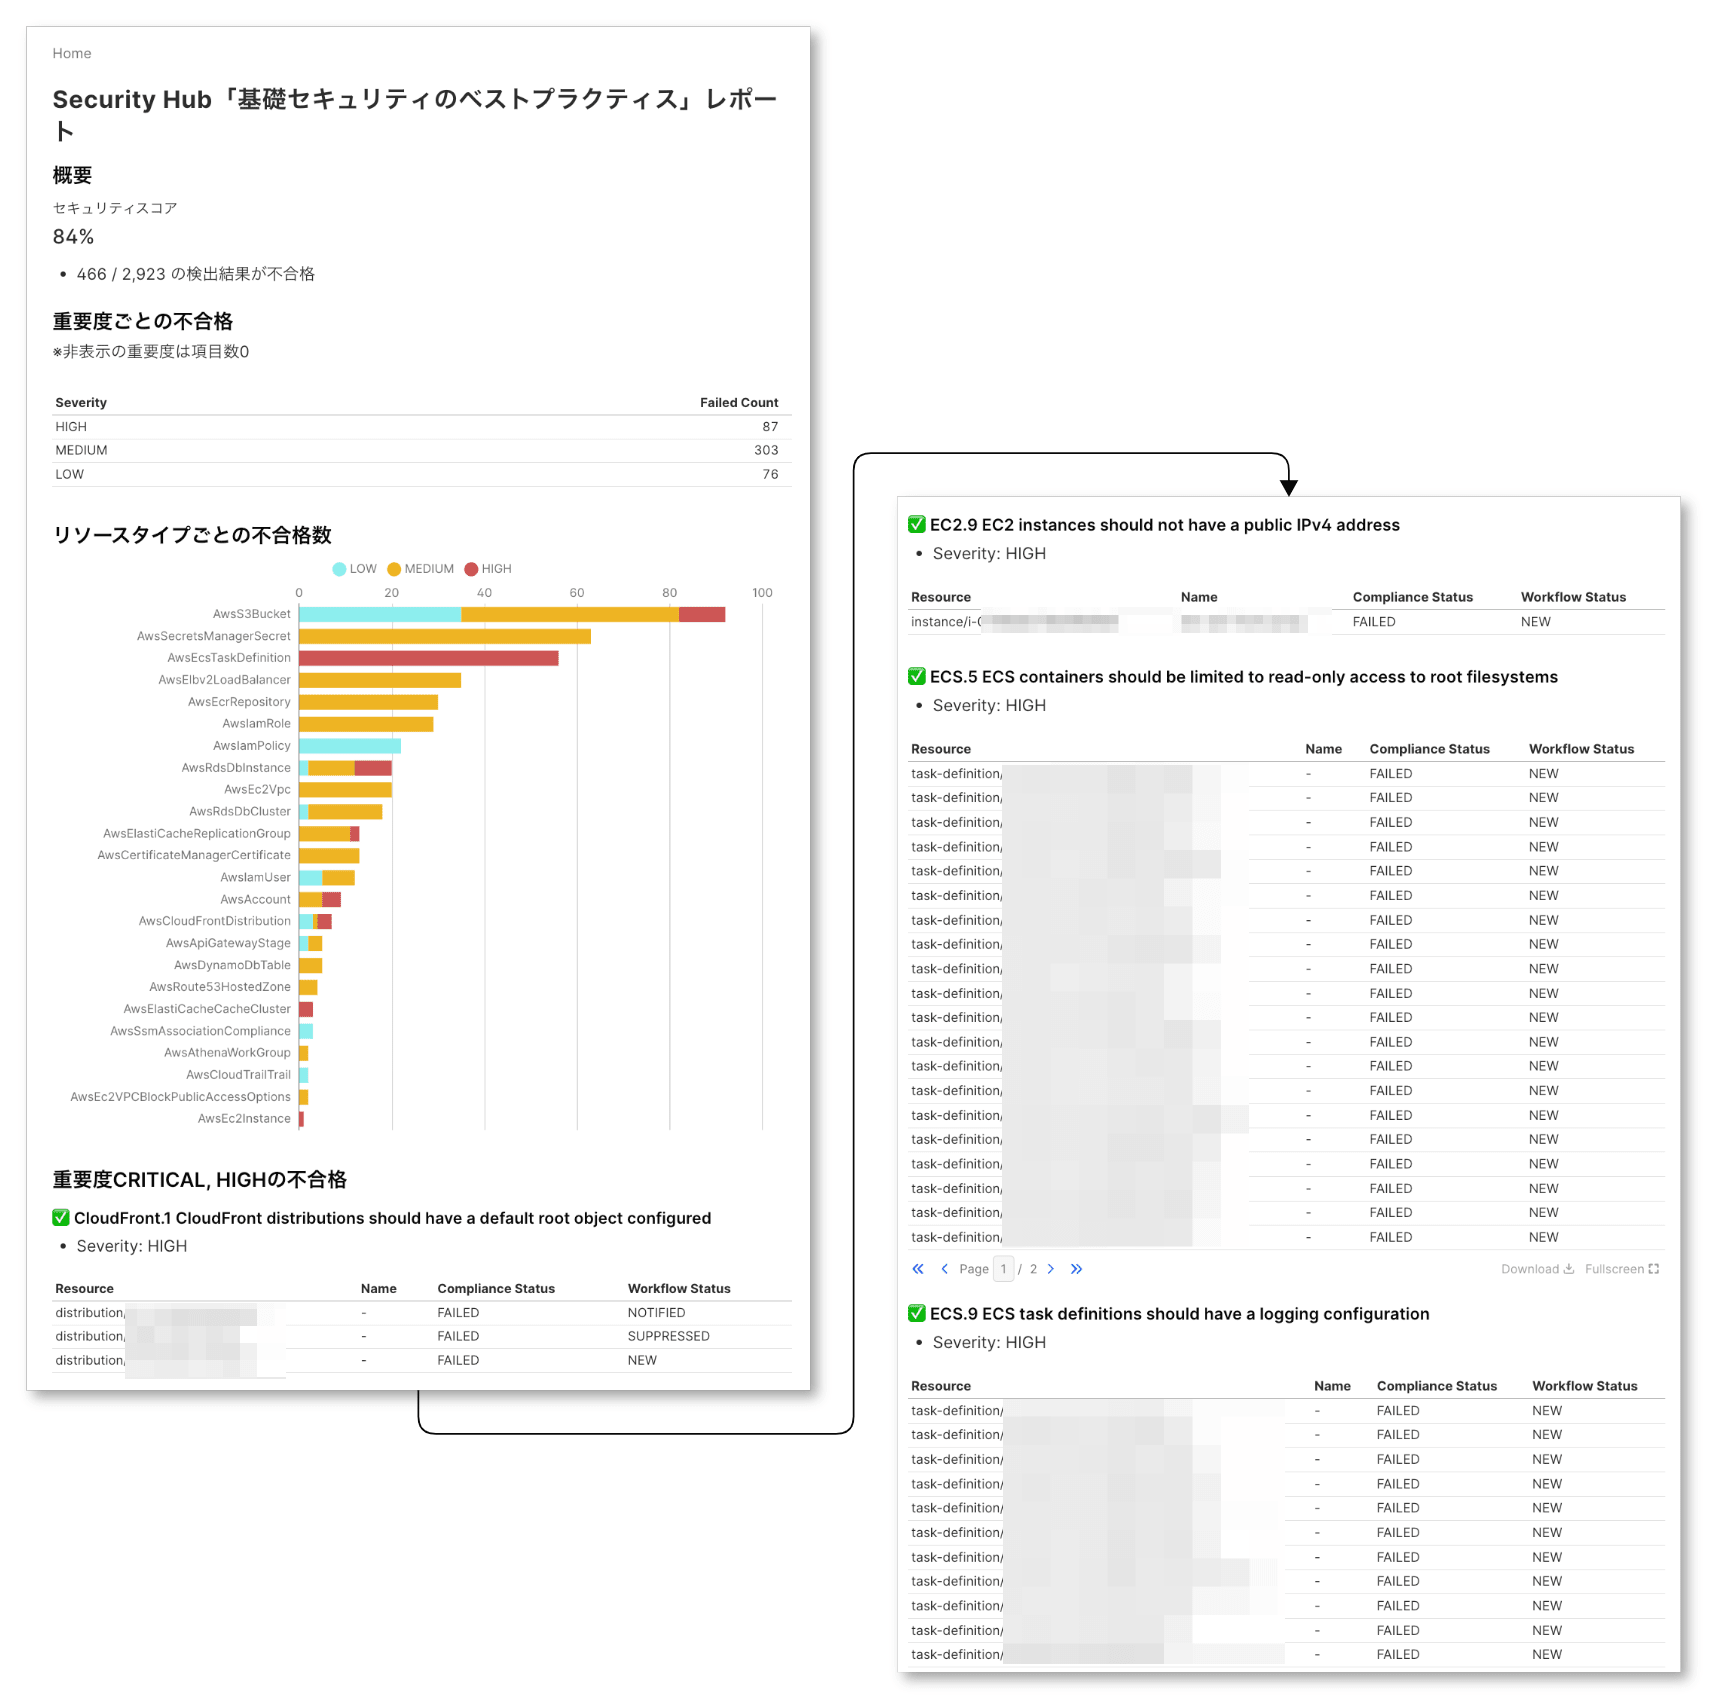Click the 84% security score value
This screenshot has width=1732, height=1700.
pyautogui.click(x=73, y=237)
